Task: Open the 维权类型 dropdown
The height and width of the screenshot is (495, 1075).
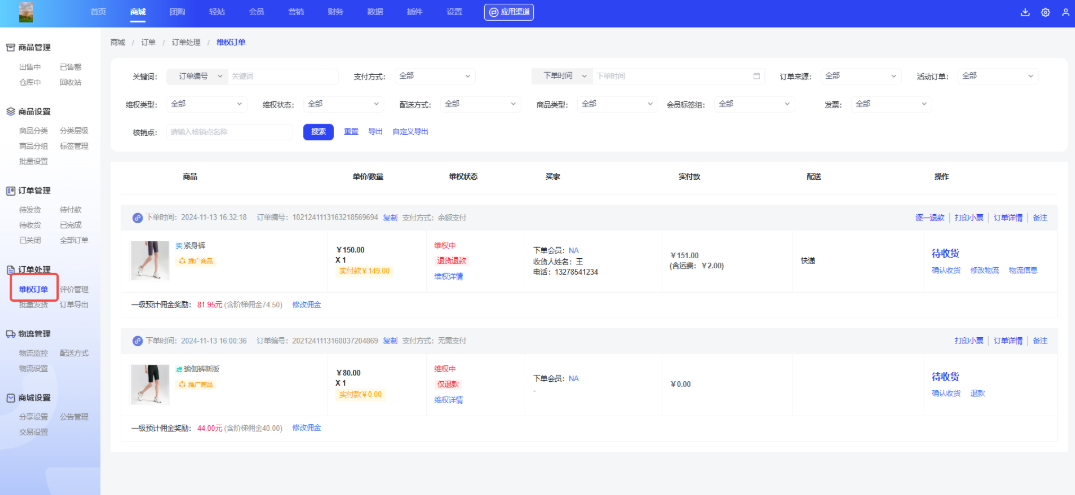Action: [206, 103]
